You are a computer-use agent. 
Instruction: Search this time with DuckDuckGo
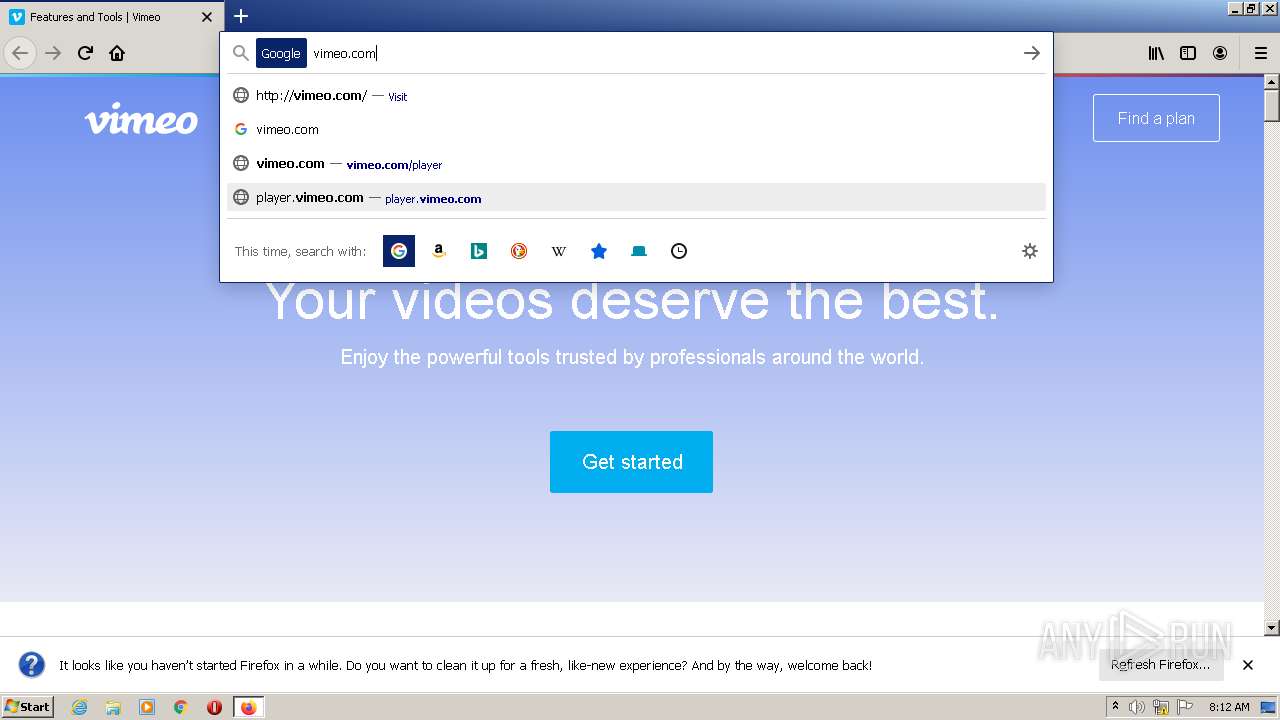519,251
